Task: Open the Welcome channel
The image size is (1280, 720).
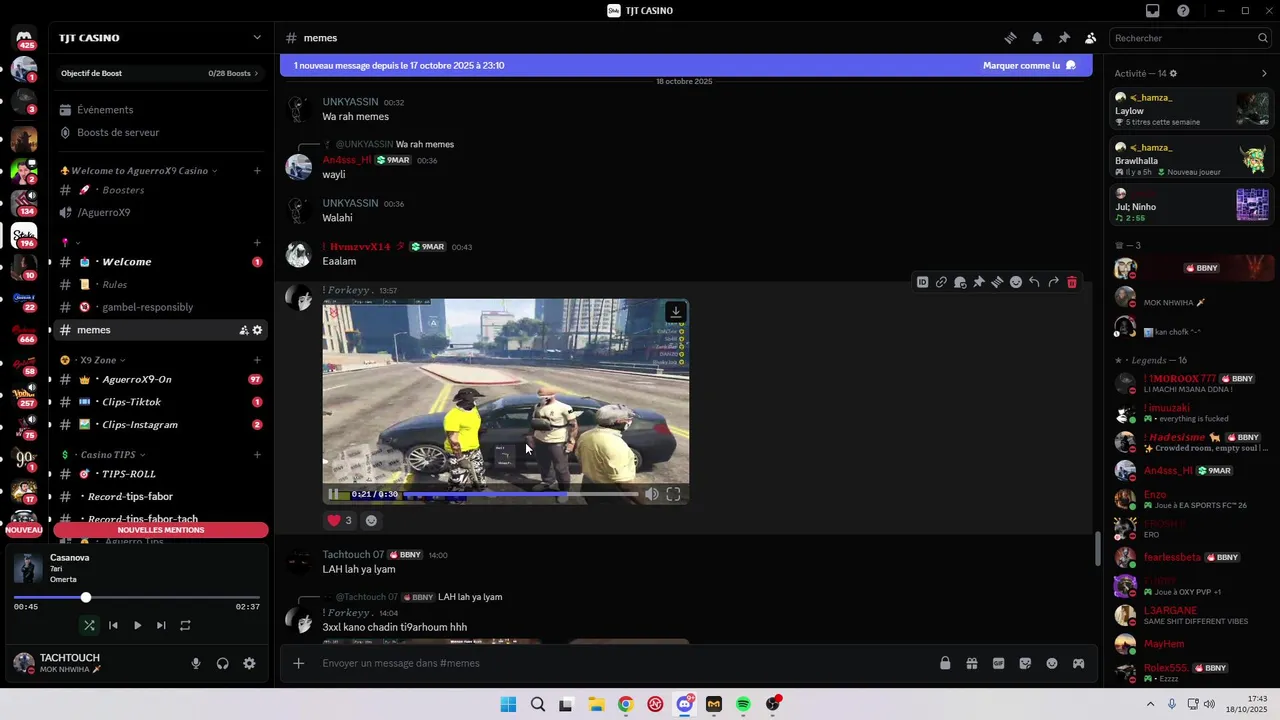Action: [x=160, y=262]
